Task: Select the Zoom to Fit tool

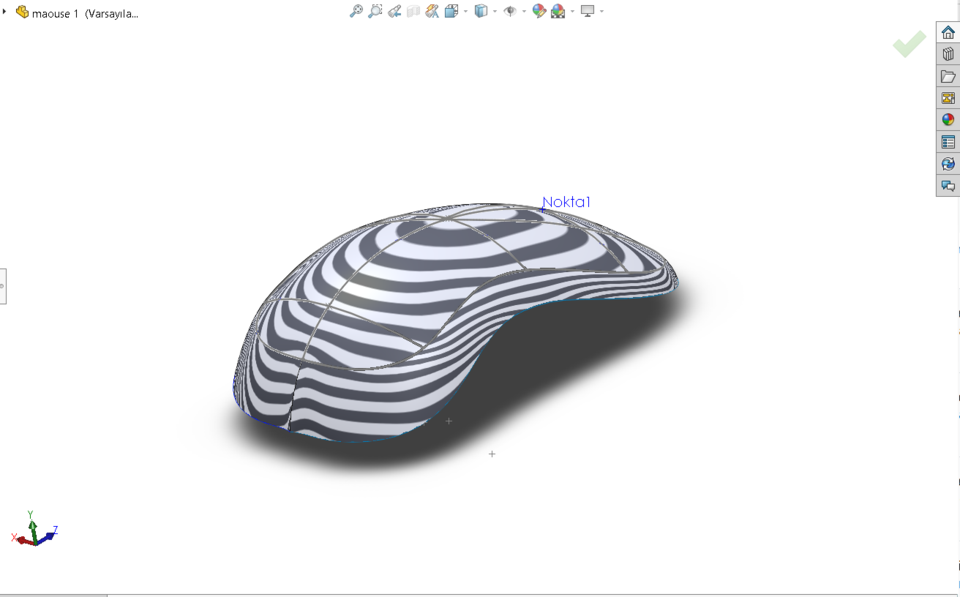Action: tap(355, 11)
